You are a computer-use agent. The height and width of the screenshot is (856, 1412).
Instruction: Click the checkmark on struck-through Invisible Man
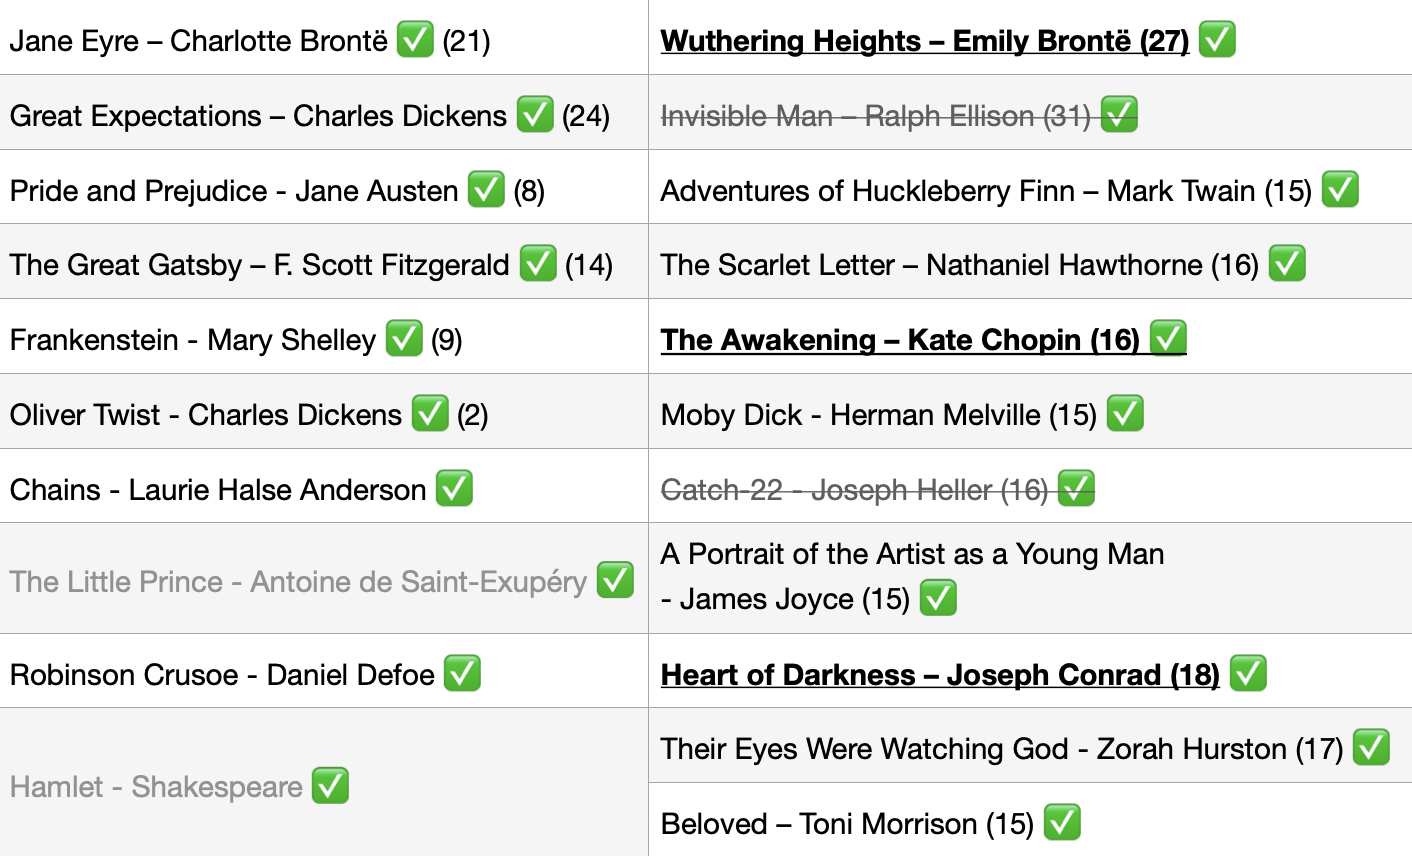(1119, 114)
